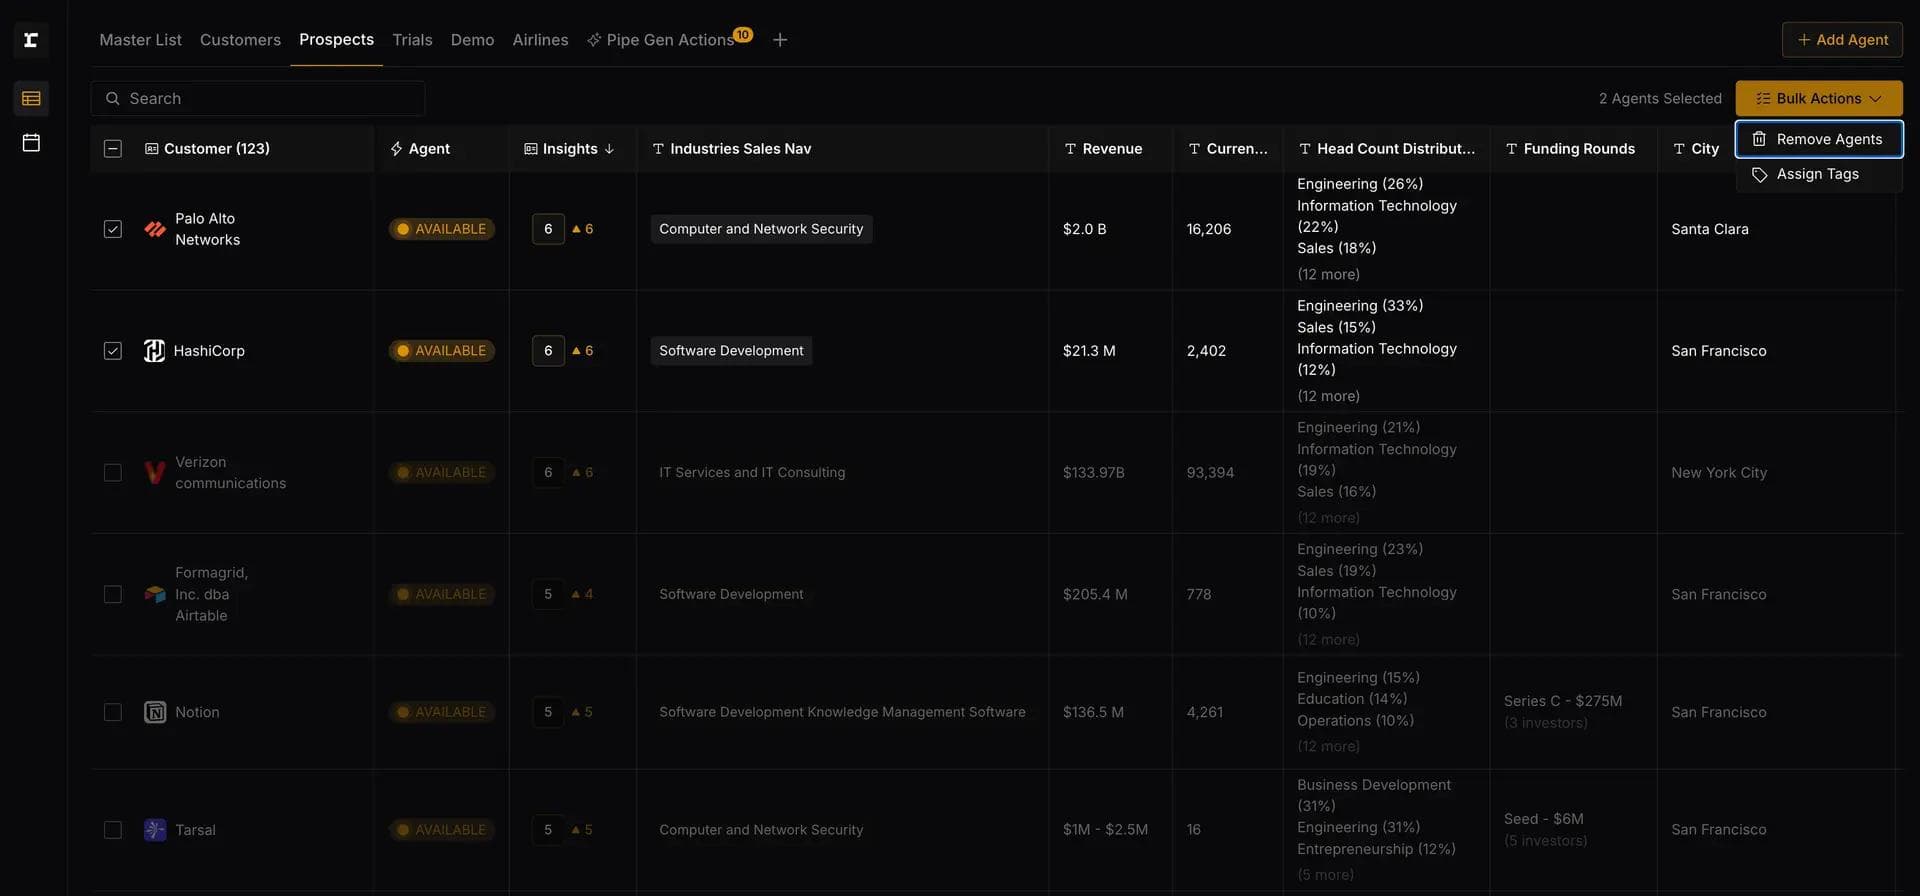Switch to the Customers tab
Image resolution: width=1920 pixels, height=896 pixels.
pyautogui.click(x=240, y=40)
